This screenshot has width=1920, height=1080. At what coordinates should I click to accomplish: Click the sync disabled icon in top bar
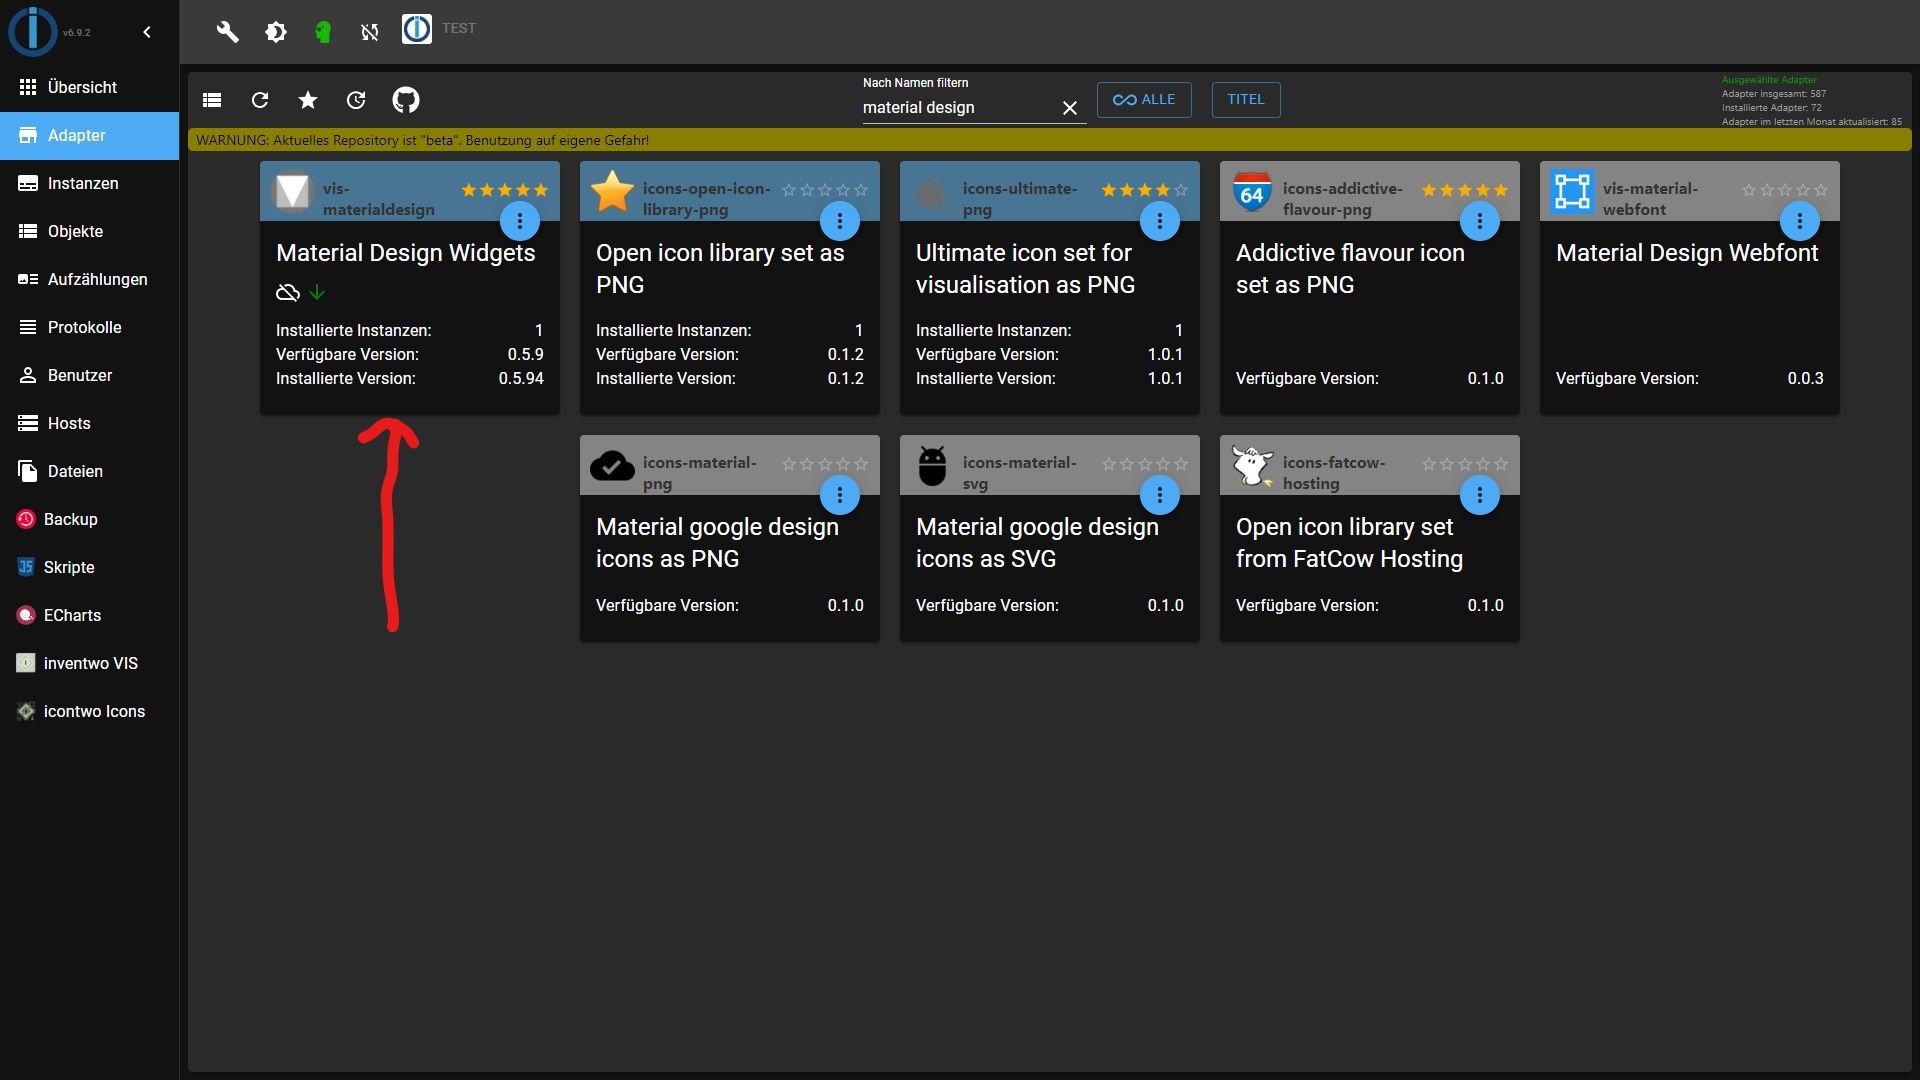370,32
